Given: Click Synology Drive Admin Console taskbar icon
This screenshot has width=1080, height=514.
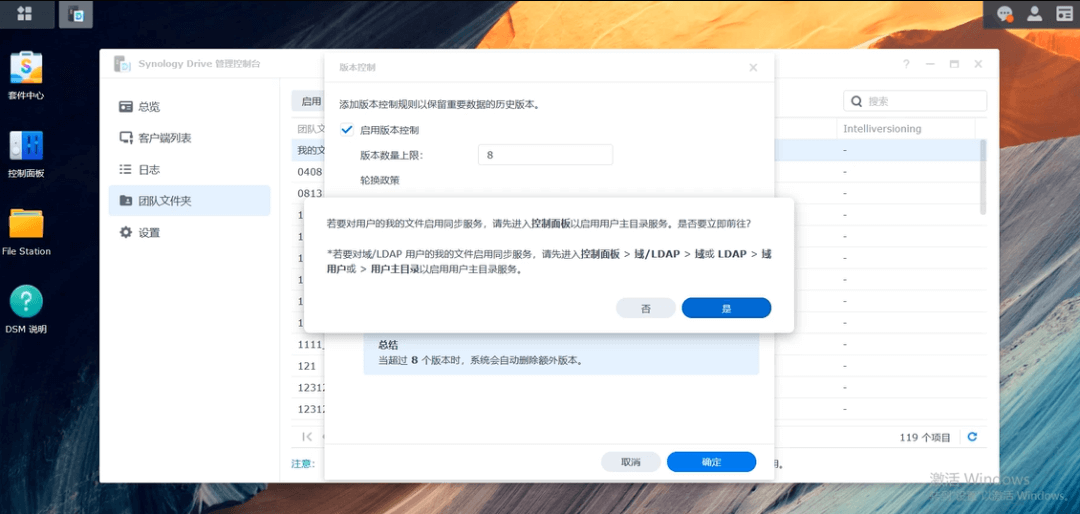Looking at the screenshot, I should (76, 14).
